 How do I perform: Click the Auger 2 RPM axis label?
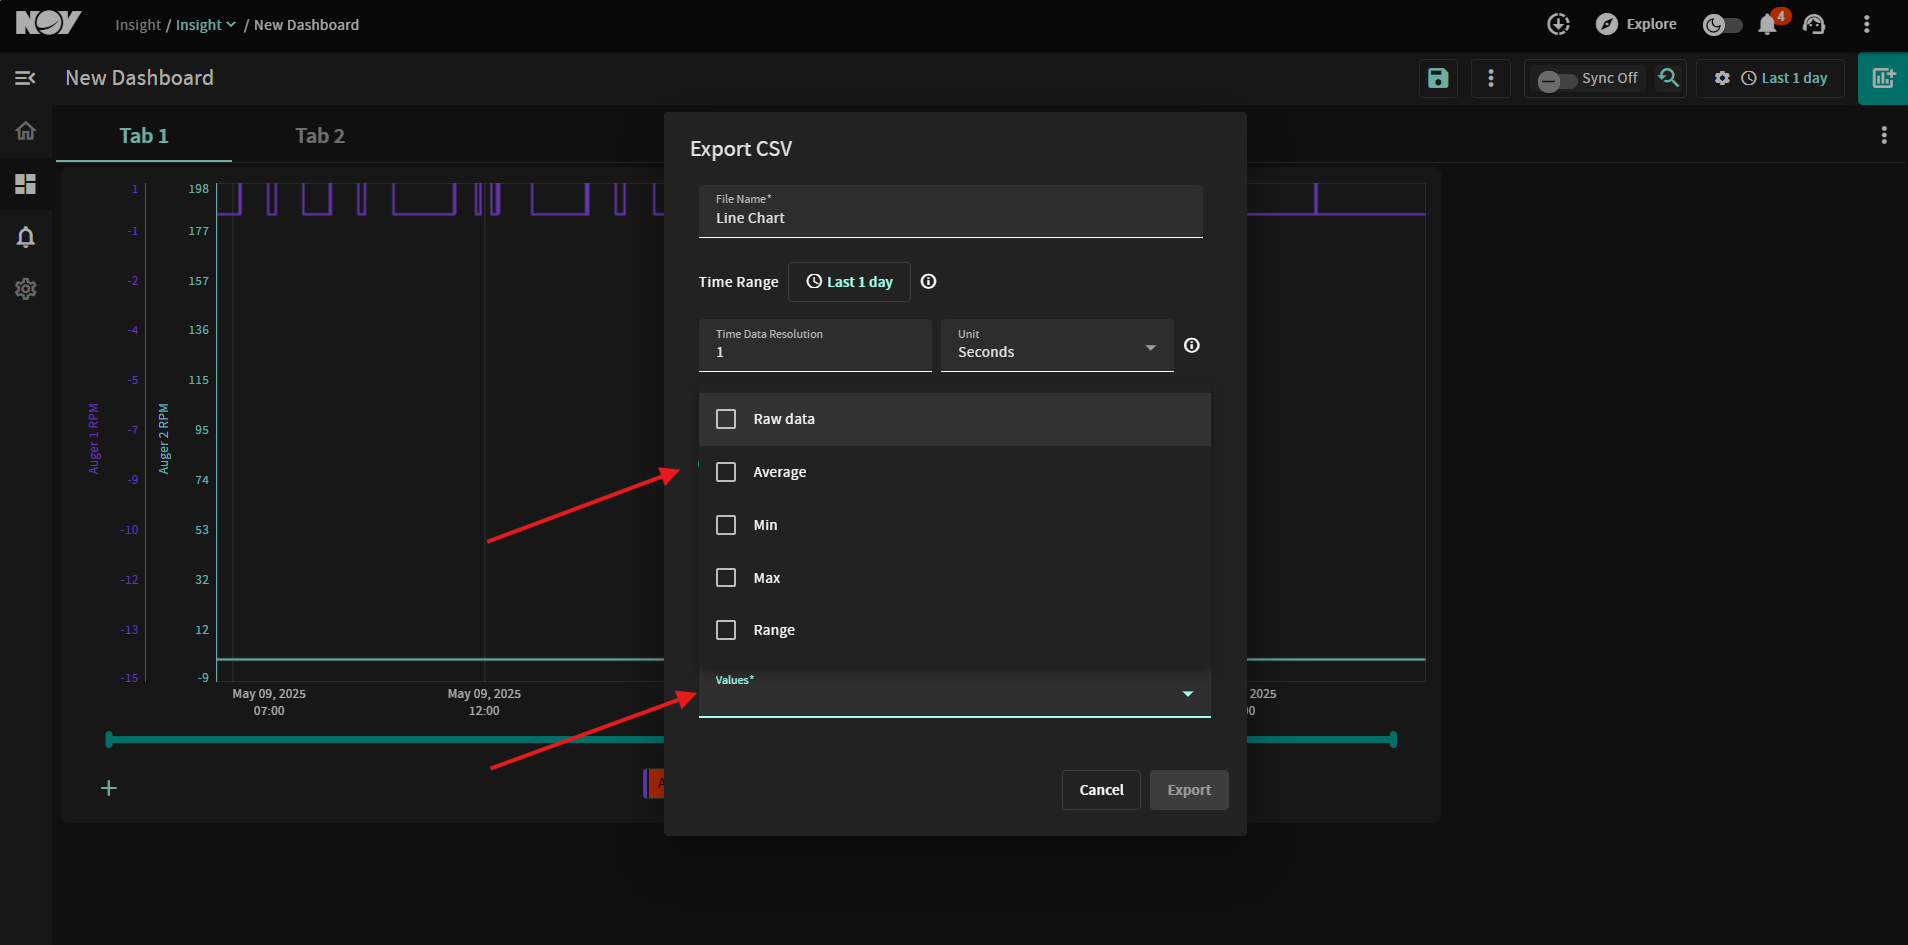(x=164, y=438)
